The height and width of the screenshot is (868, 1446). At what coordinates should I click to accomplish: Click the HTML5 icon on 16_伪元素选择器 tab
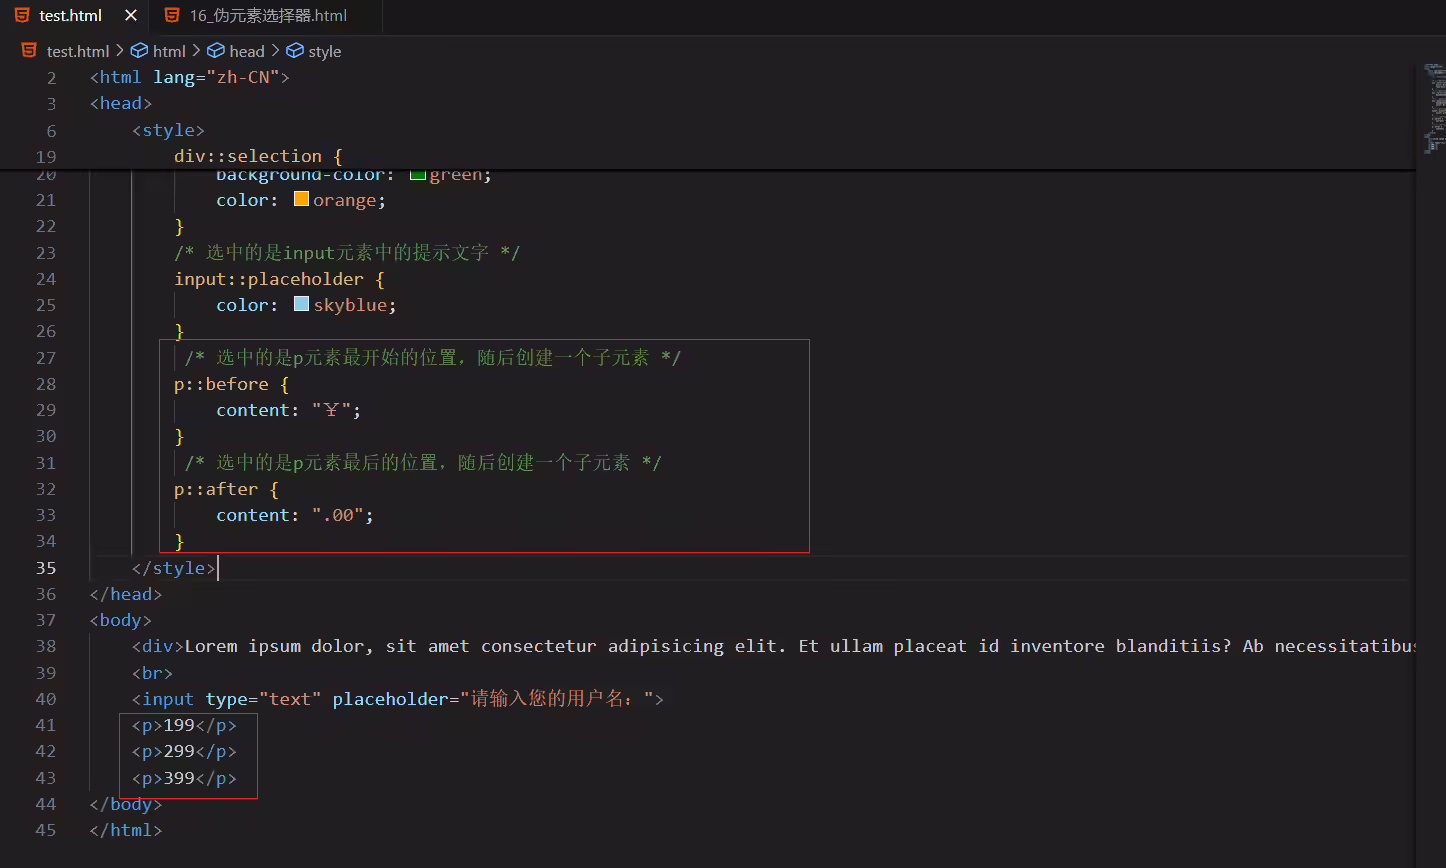(x=173, y=16)
